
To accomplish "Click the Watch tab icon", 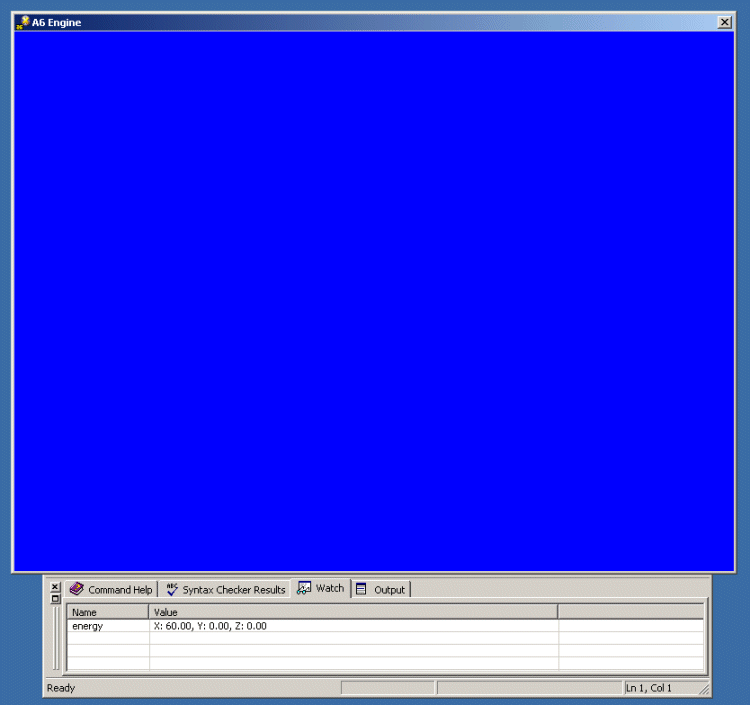I will click(x=304, y=589).
